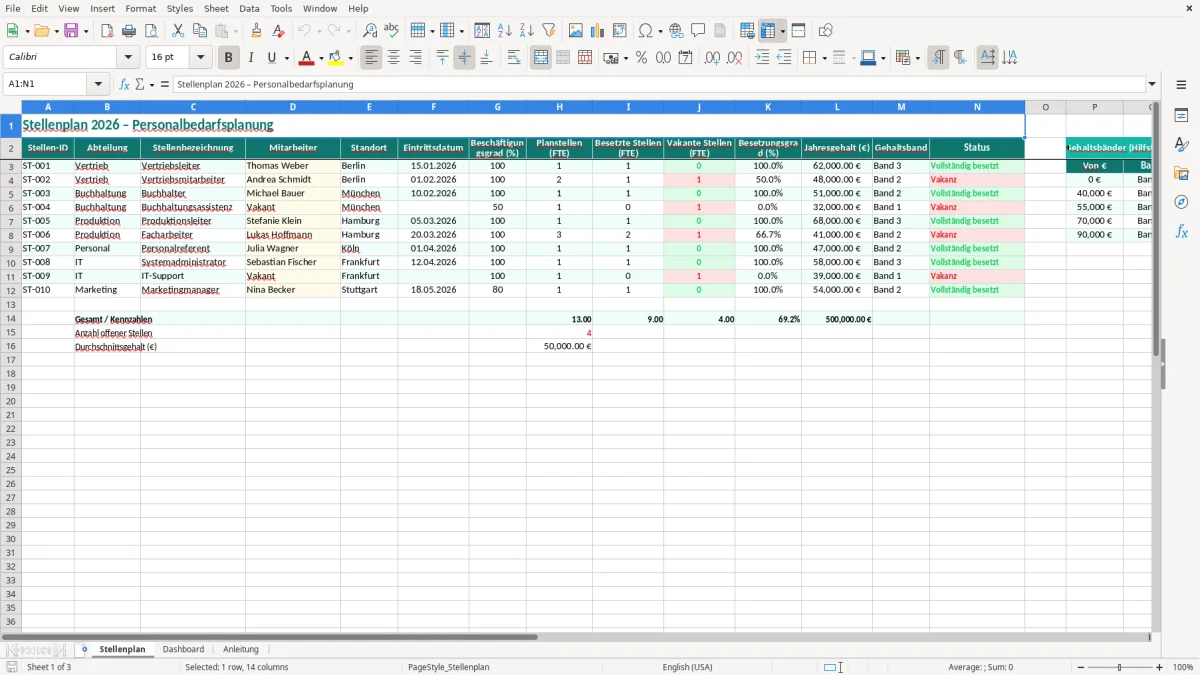Insert a hyperlink
Image resolution: width=1200 pixels, height=675 pixels.
[x=676, y=31]
